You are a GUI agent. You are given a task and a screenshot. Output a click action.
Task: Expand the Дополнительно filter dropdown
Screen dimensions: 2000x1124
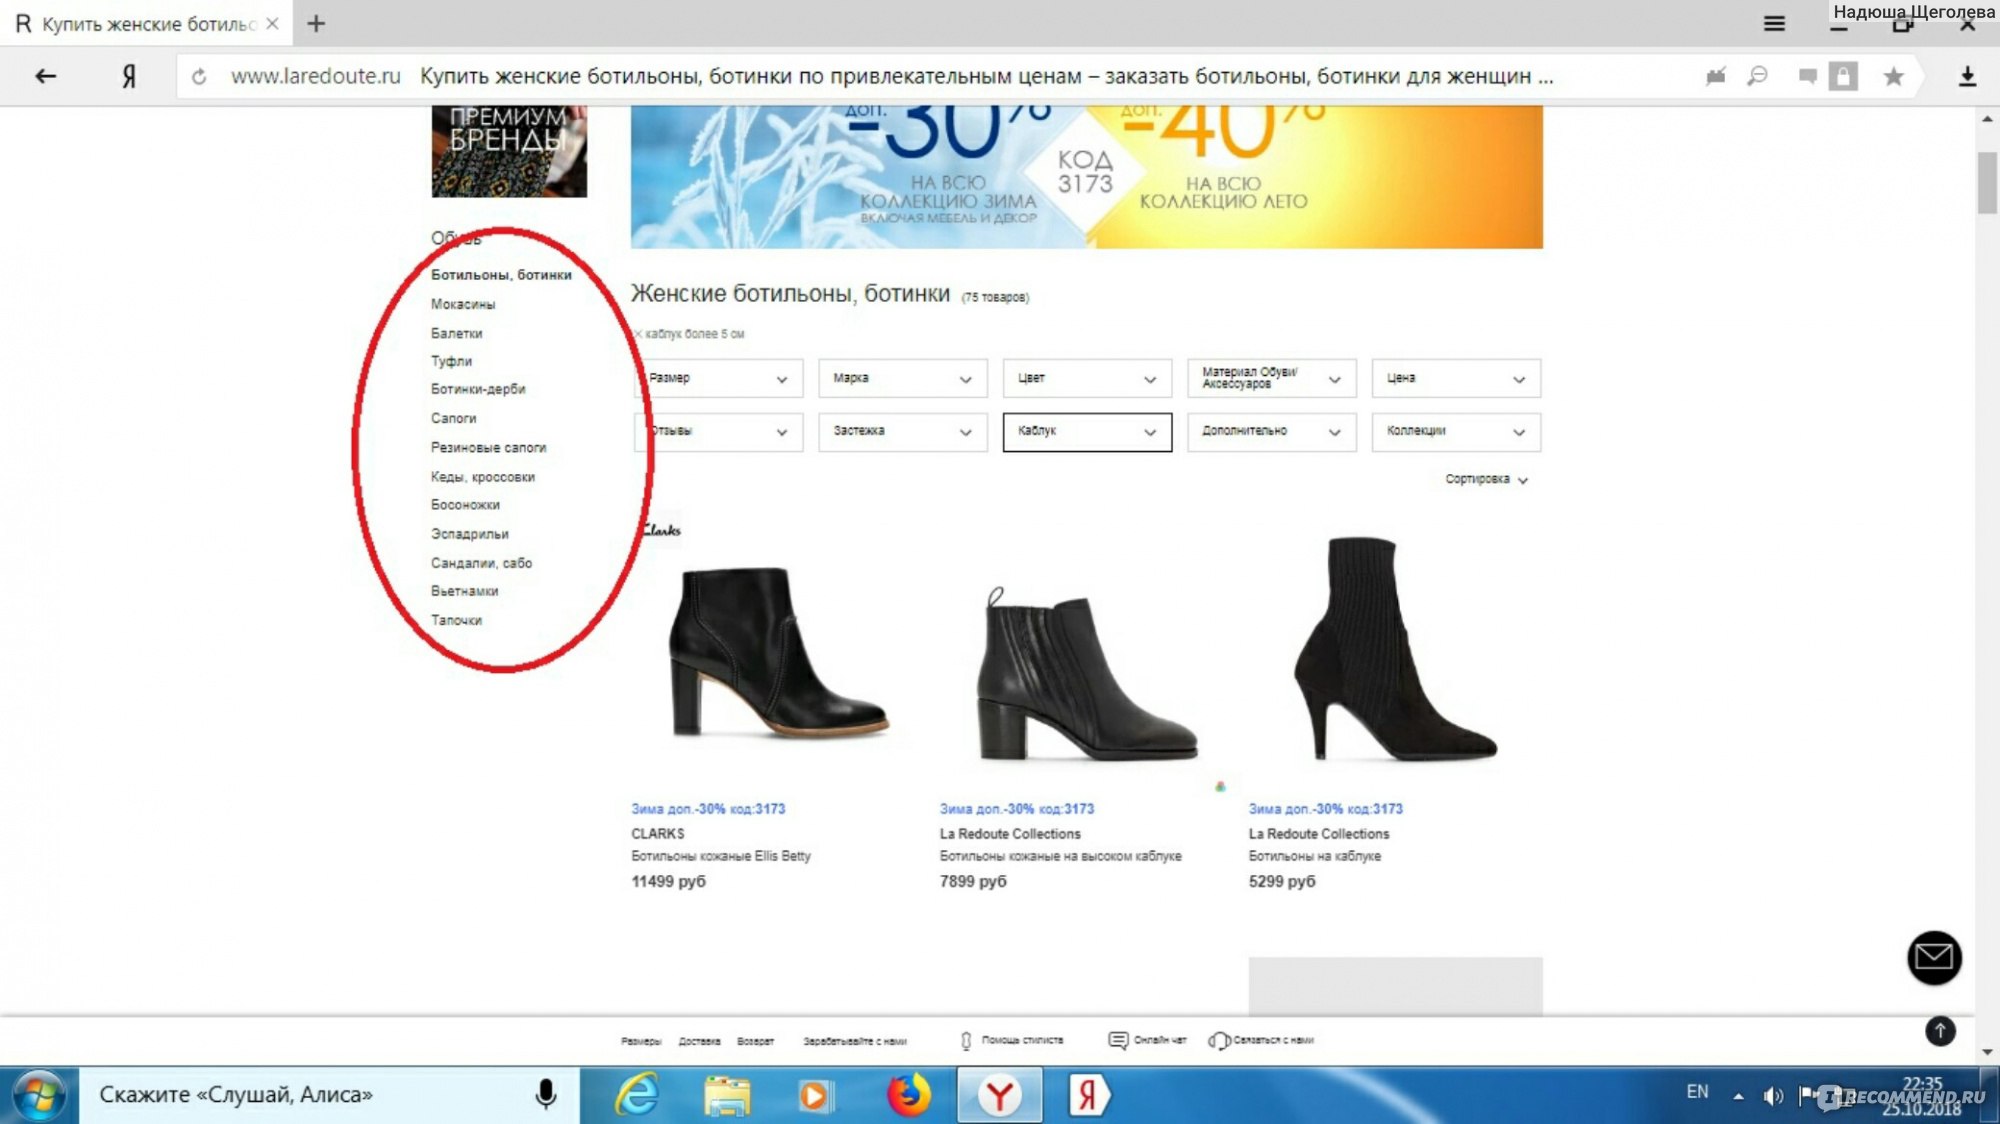tap(1271, 431)
